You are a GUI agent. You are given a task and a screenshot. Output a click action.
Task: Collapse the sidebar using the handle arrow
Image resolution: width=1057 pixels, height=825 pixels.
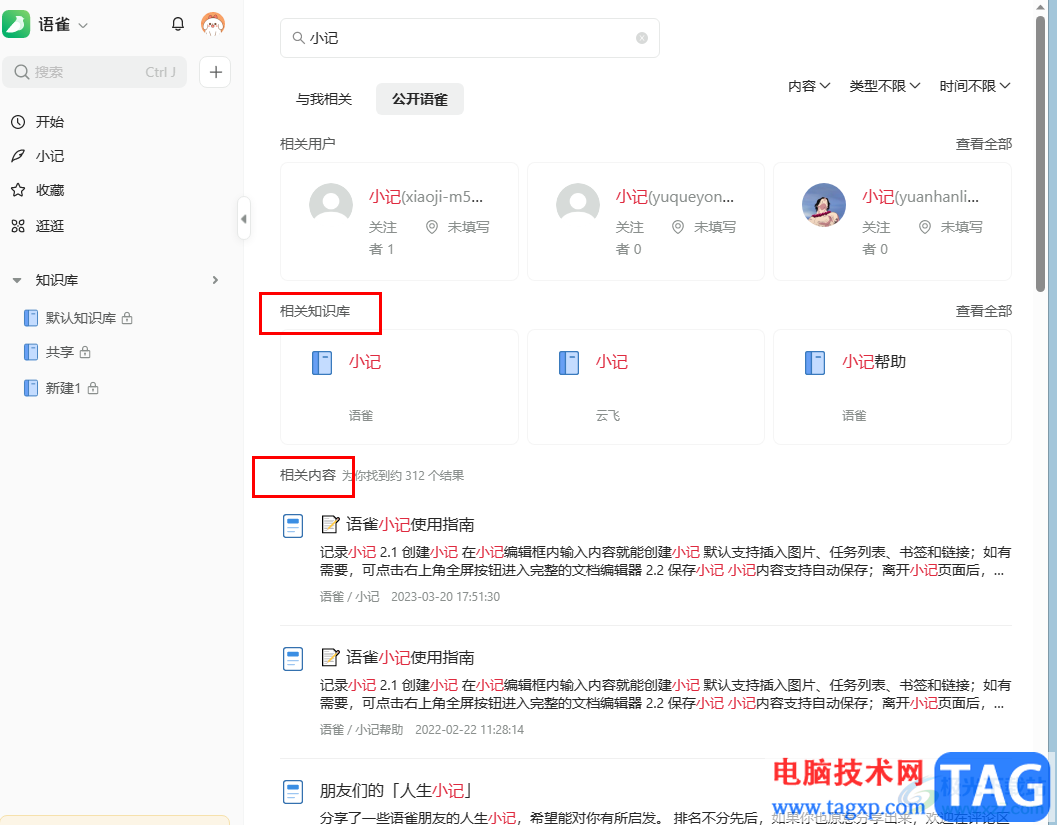click(x=244, y=218)
